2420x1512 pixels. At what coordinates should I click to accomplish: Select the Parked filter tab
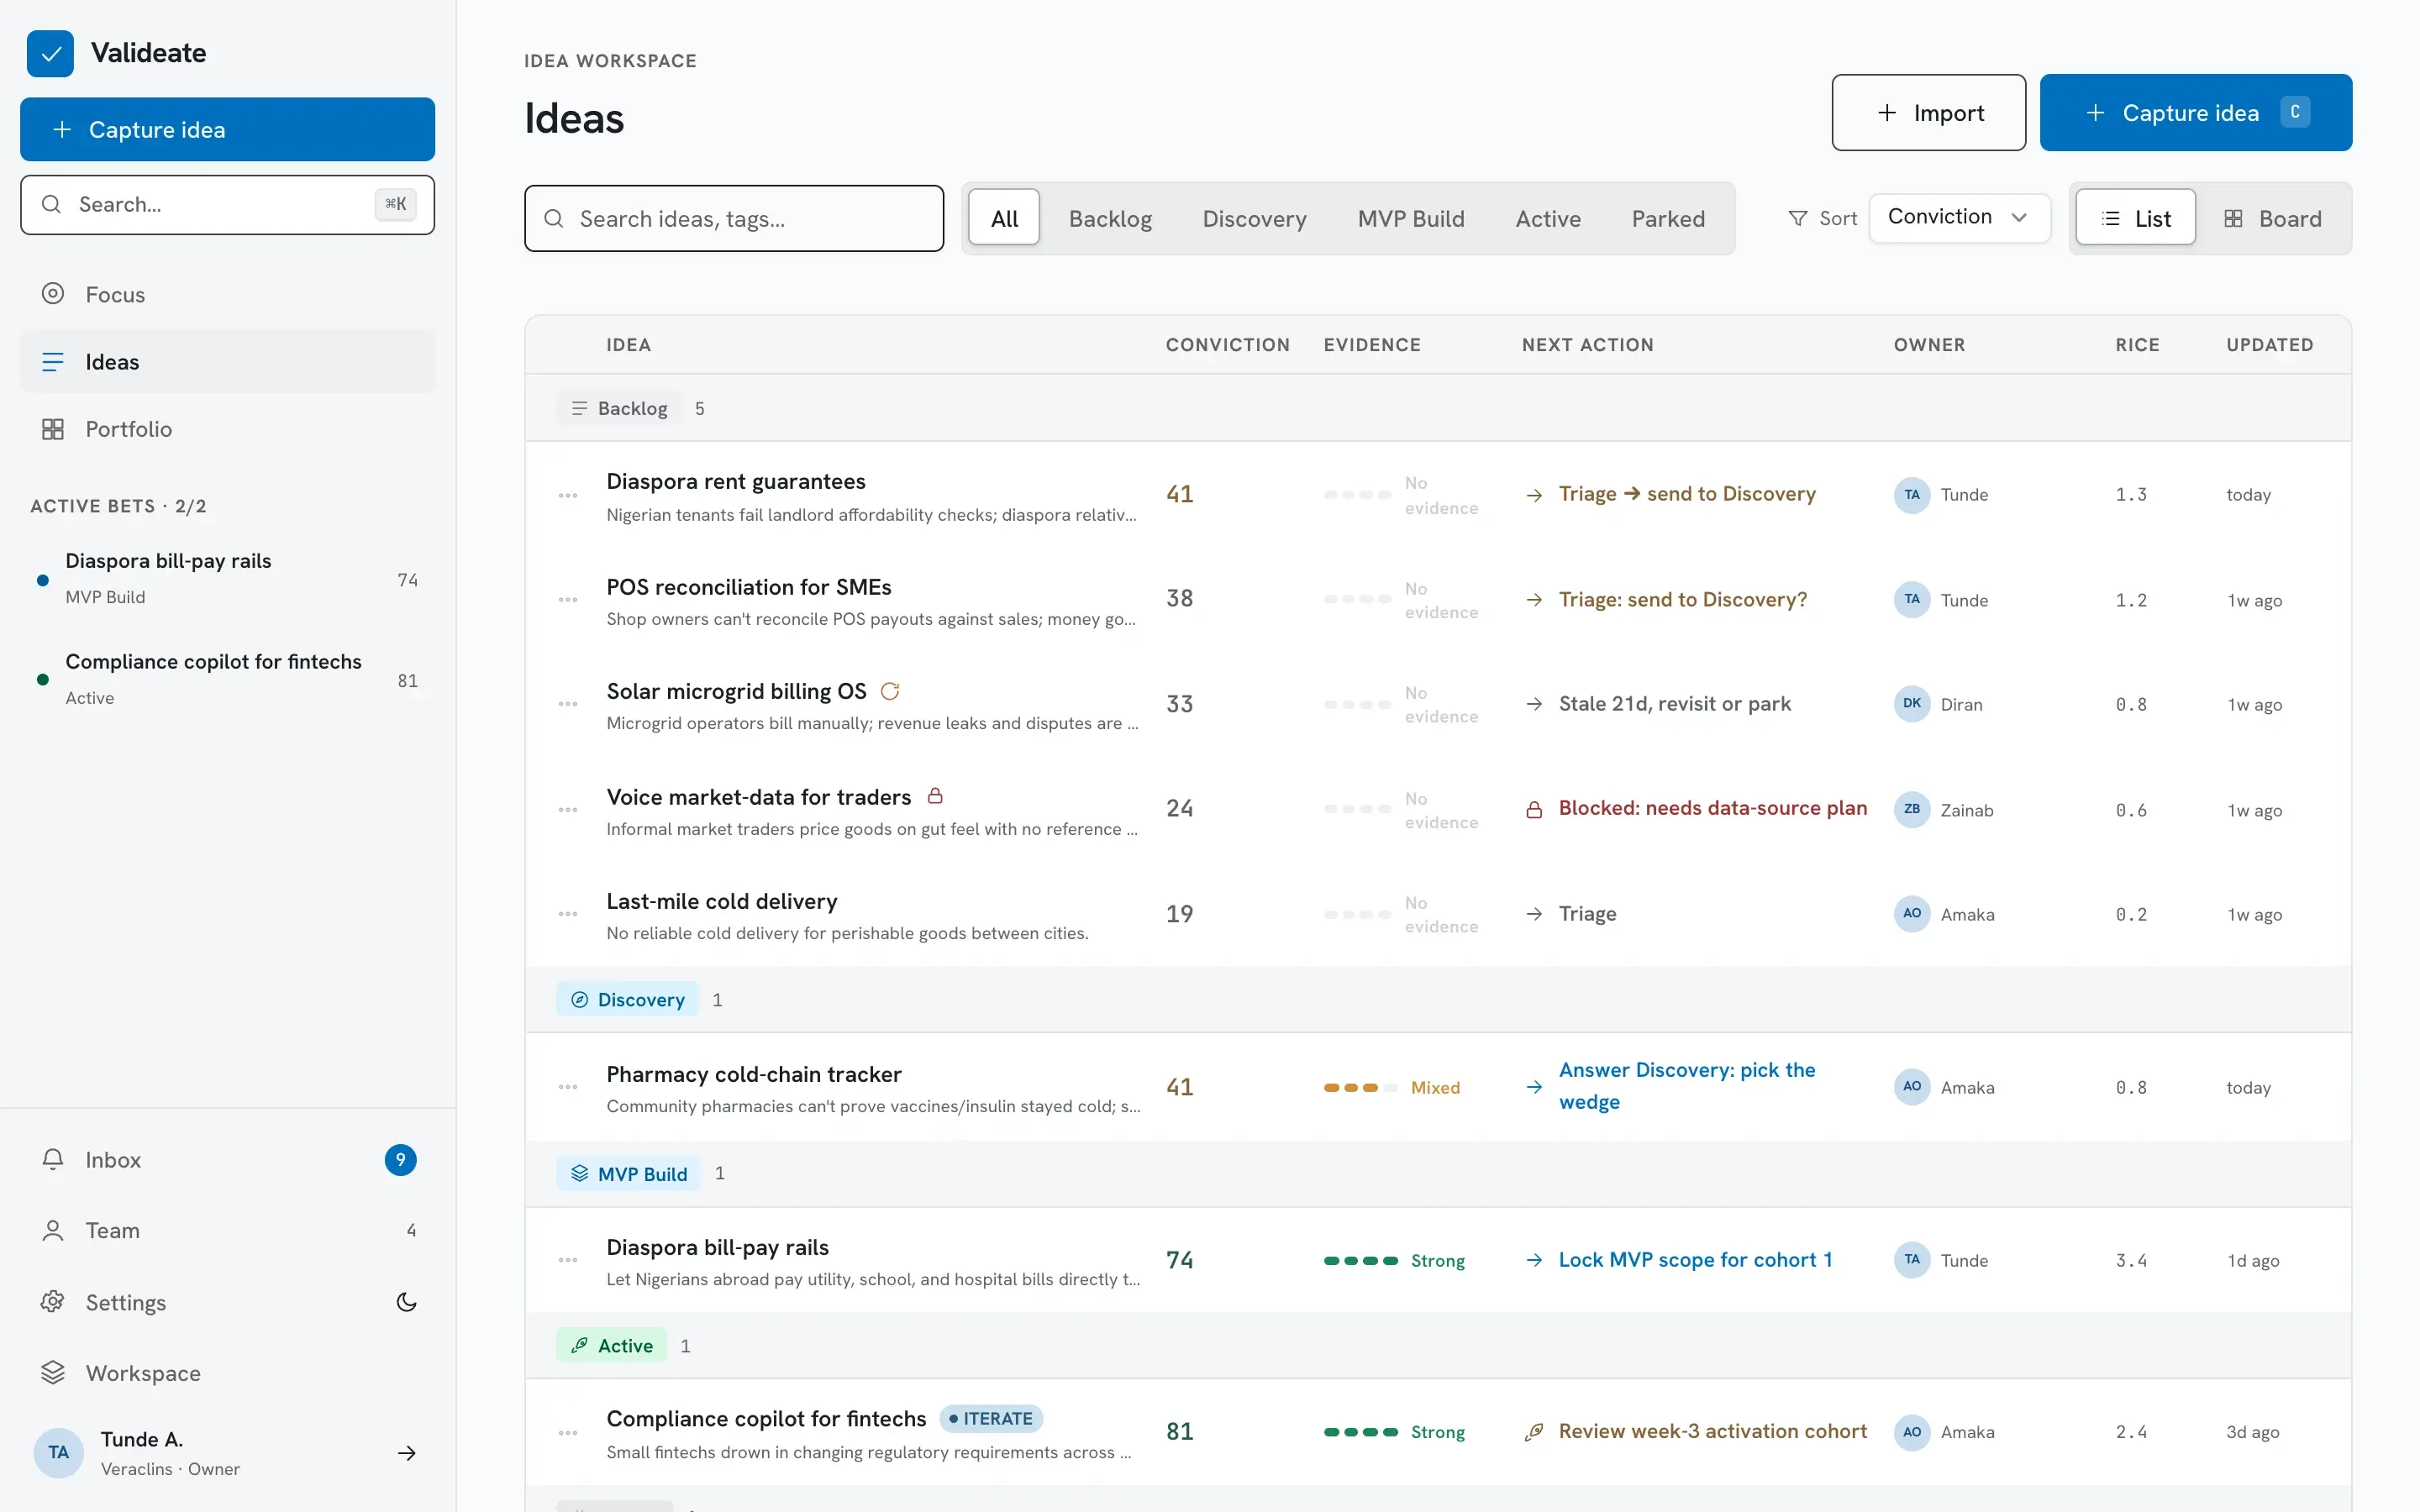click(x=1668, y=218)
